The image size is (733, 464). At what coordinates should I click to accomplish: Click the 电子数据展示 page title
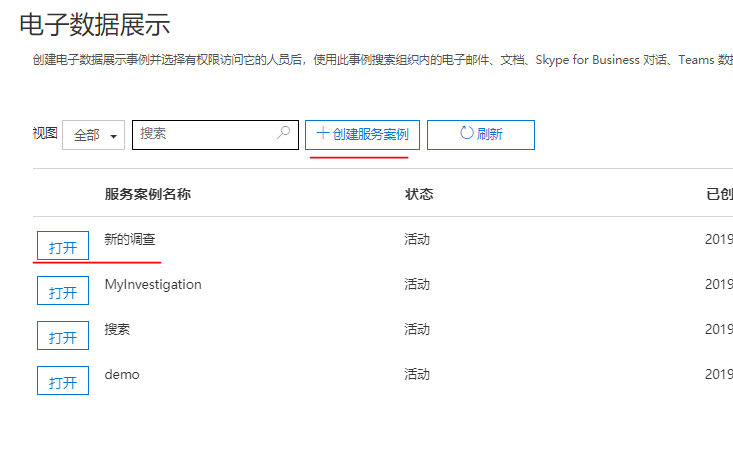(x=95, y=24)
